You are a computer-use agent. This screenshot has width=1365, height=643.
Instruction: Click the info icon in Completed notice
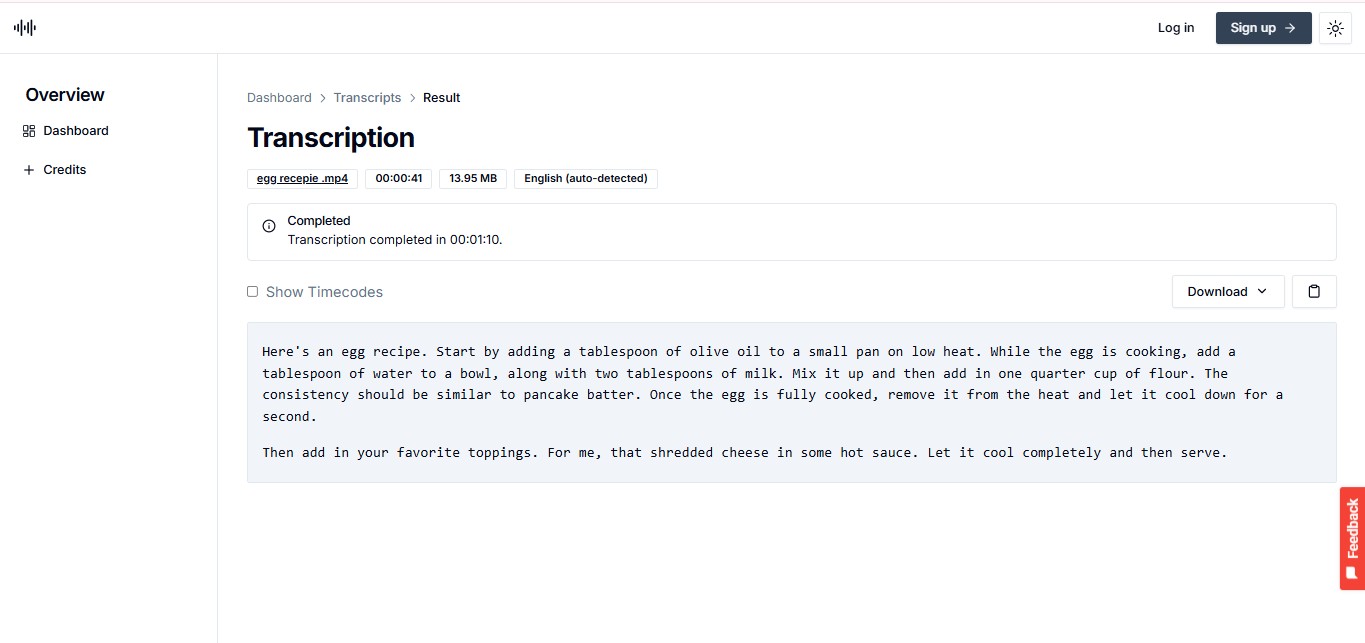click(269, 226)
